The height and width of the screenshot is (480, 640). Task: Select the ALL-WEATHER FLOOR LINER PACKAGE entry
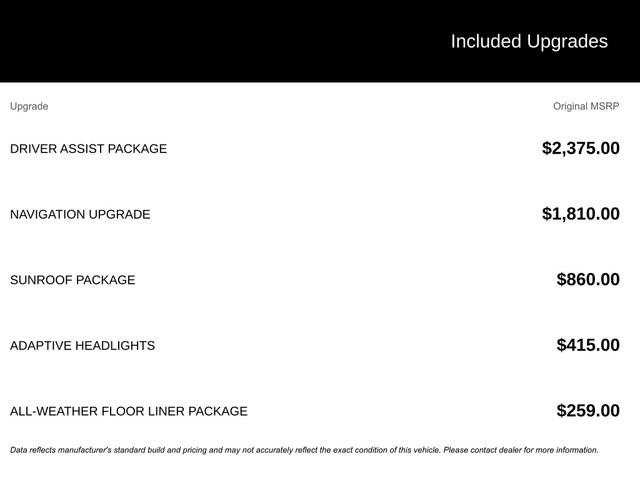pyautogui.click(x=129, y=411)
